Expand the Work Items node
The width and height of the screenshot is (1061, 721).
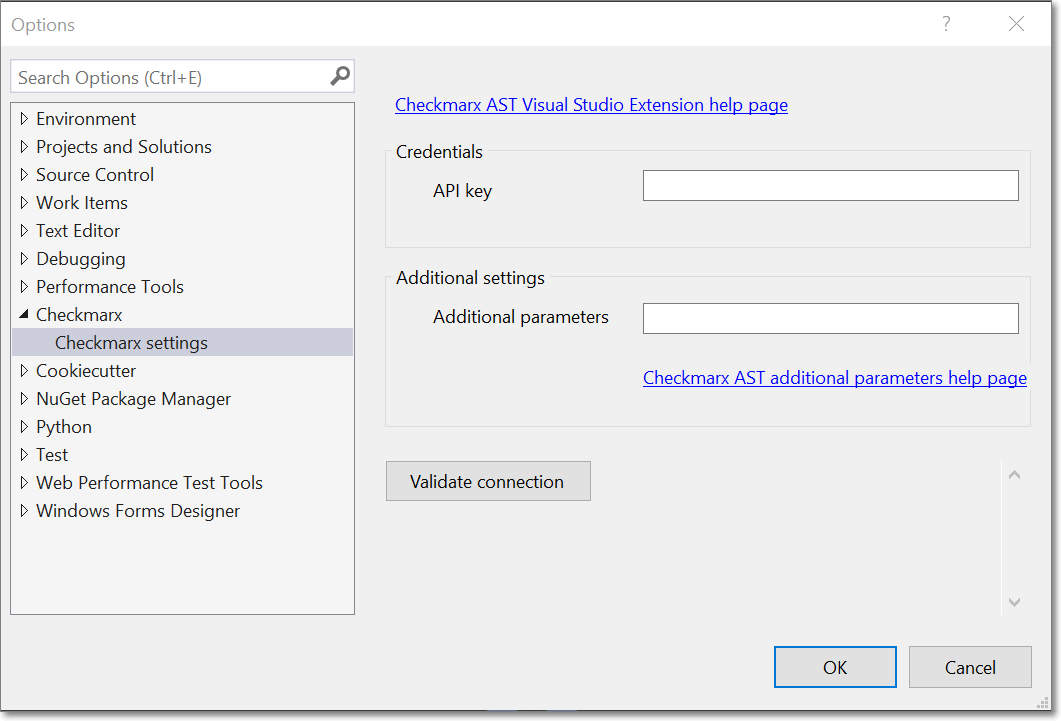[24, 203]
